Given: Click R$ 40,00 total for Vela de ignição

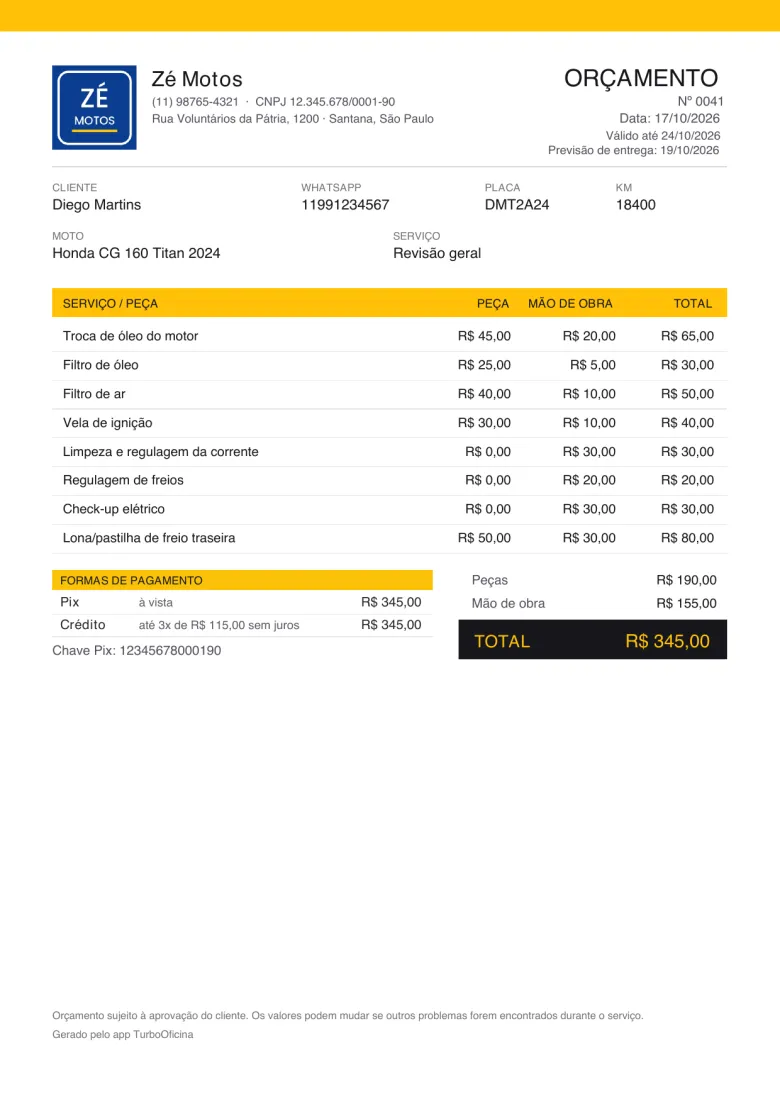Looking at the screenshot, I should tap(687, 422).
